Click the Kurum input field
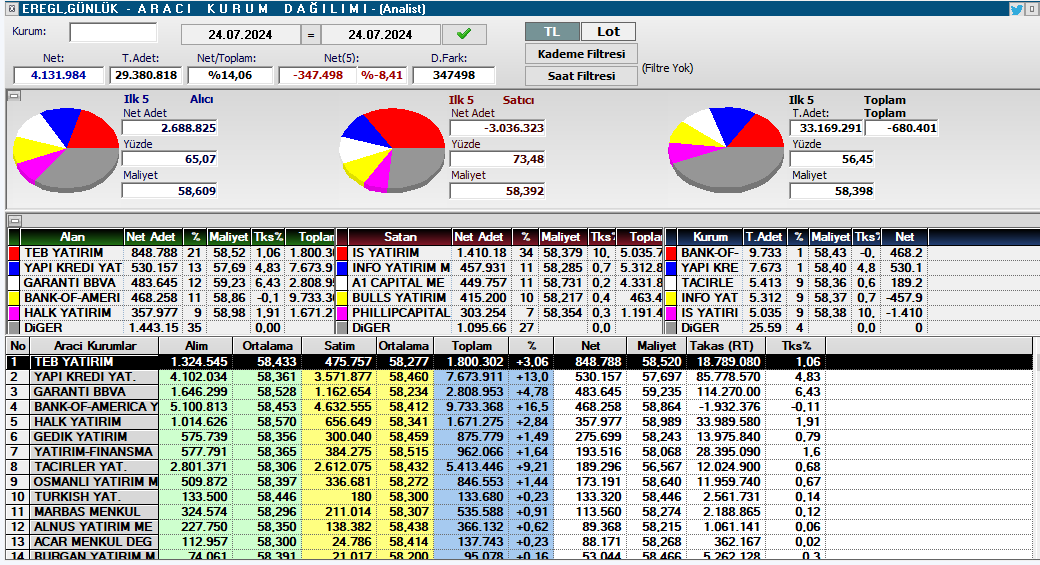The image size is (1040, 565). 113,32
